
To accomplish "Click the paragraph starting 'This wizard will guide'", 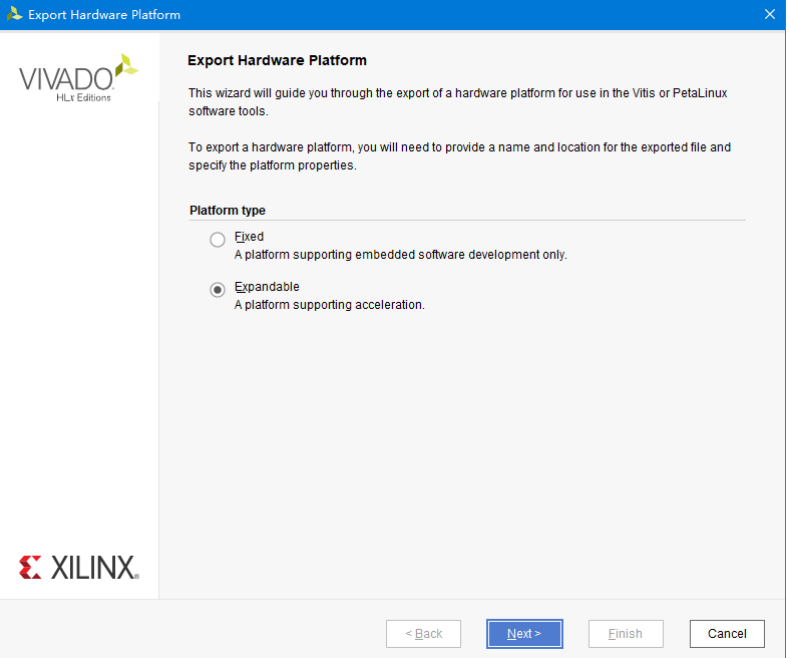I will point(458,102).
